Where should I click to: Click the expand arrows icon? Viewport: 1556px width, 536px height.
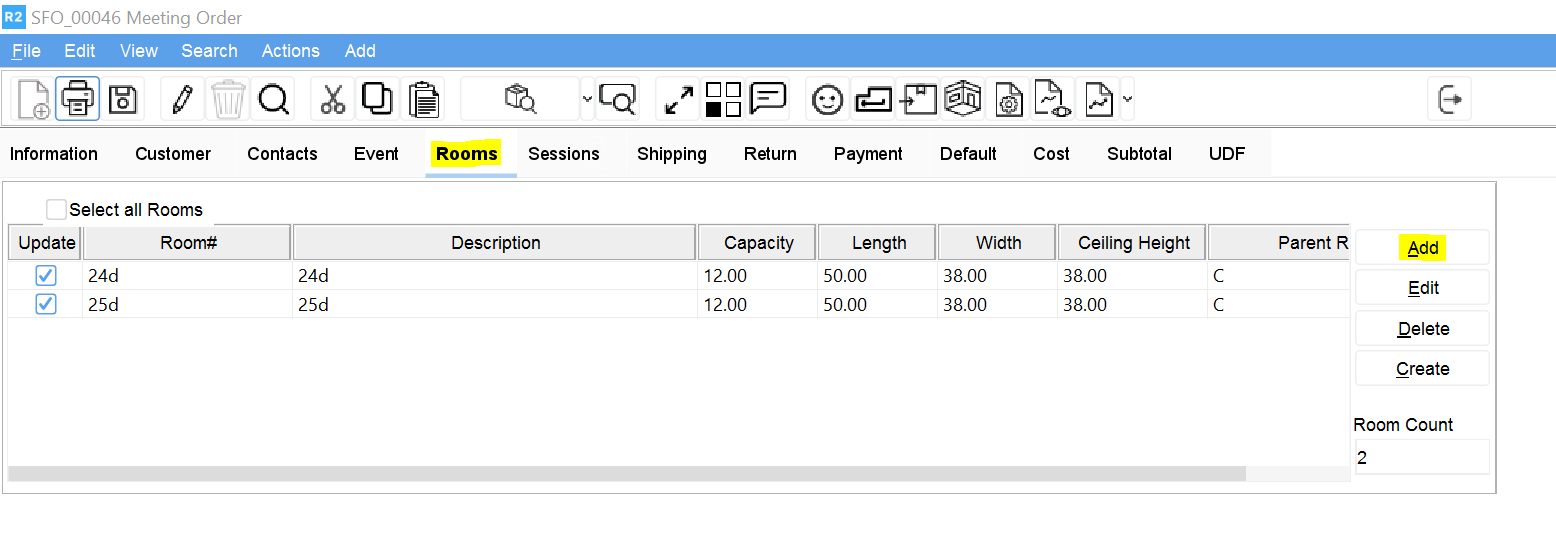679,99
